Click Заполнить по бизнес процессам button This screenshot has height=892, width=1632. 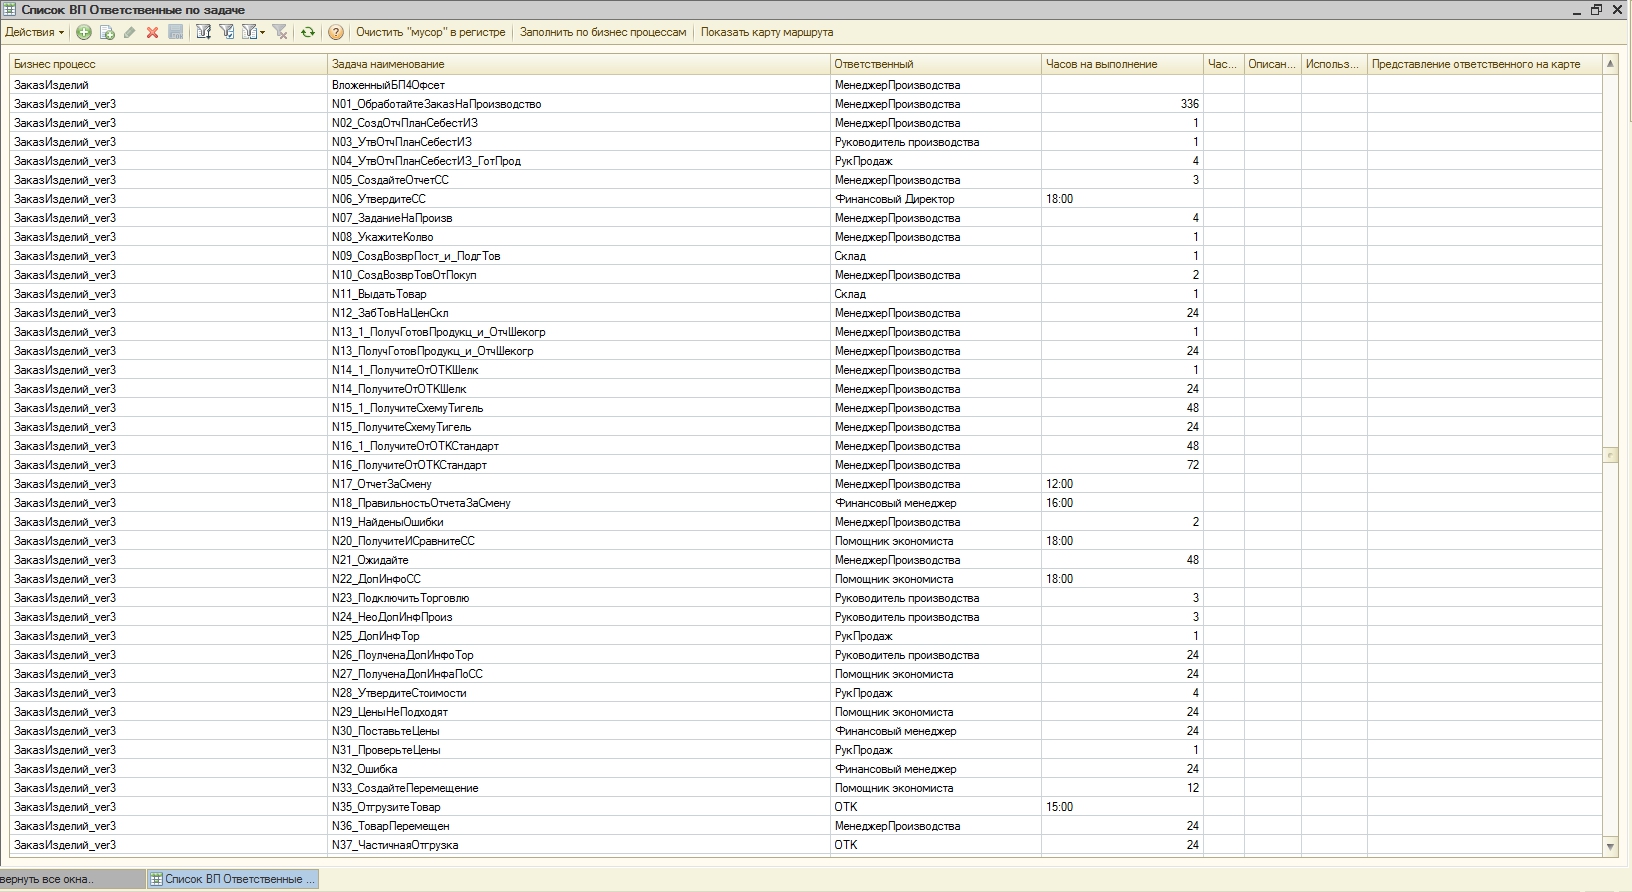point(603,32)
